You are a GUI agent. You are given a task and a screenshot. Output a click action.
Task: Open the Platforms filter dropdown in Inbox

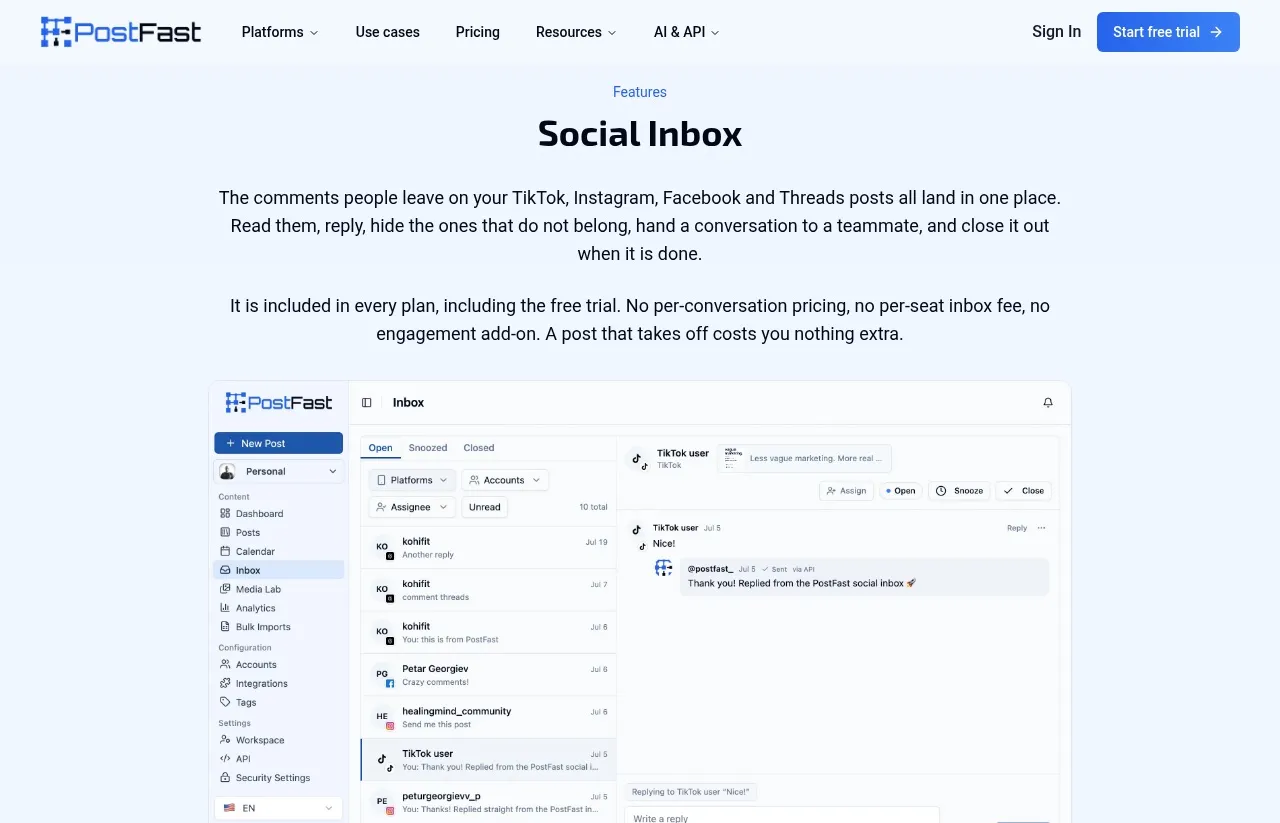click(x=412, y=480)
